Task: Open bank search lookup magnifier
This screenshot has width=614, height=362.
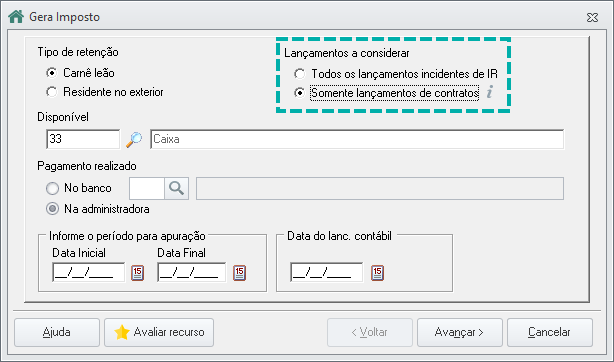Action: click(x=176, y=188)
